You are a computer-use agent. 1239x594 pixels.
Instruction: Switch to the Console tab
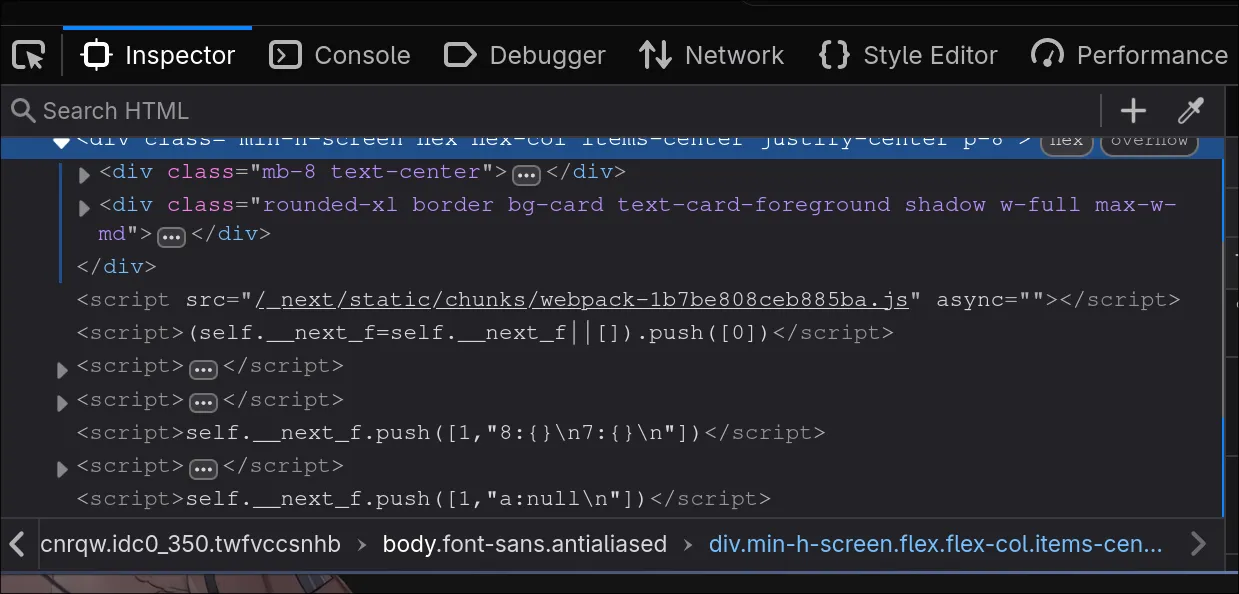point(340,55)
